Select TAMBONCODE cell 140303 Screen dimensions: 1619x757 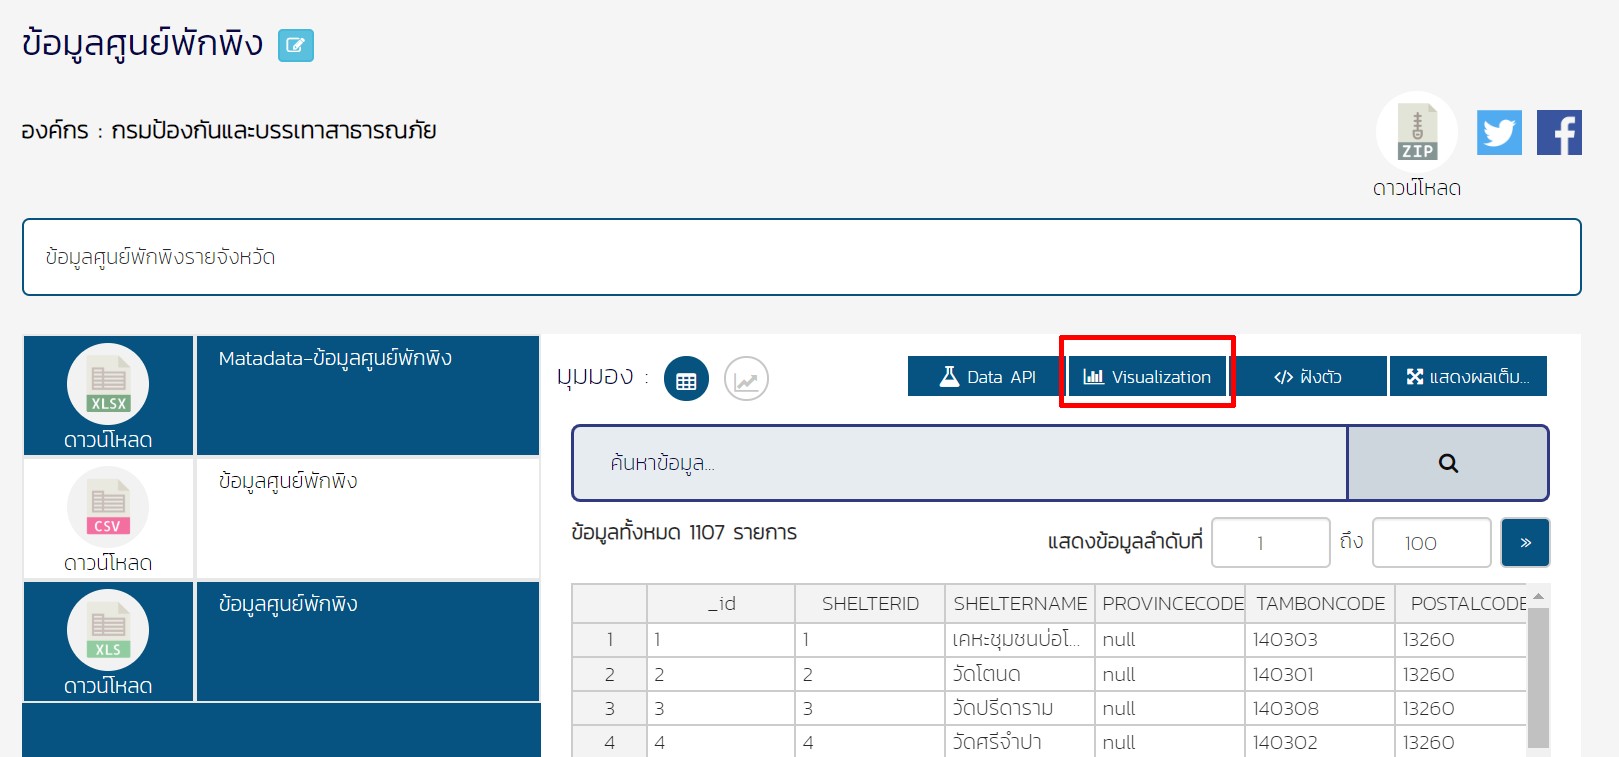[1320, 640]
